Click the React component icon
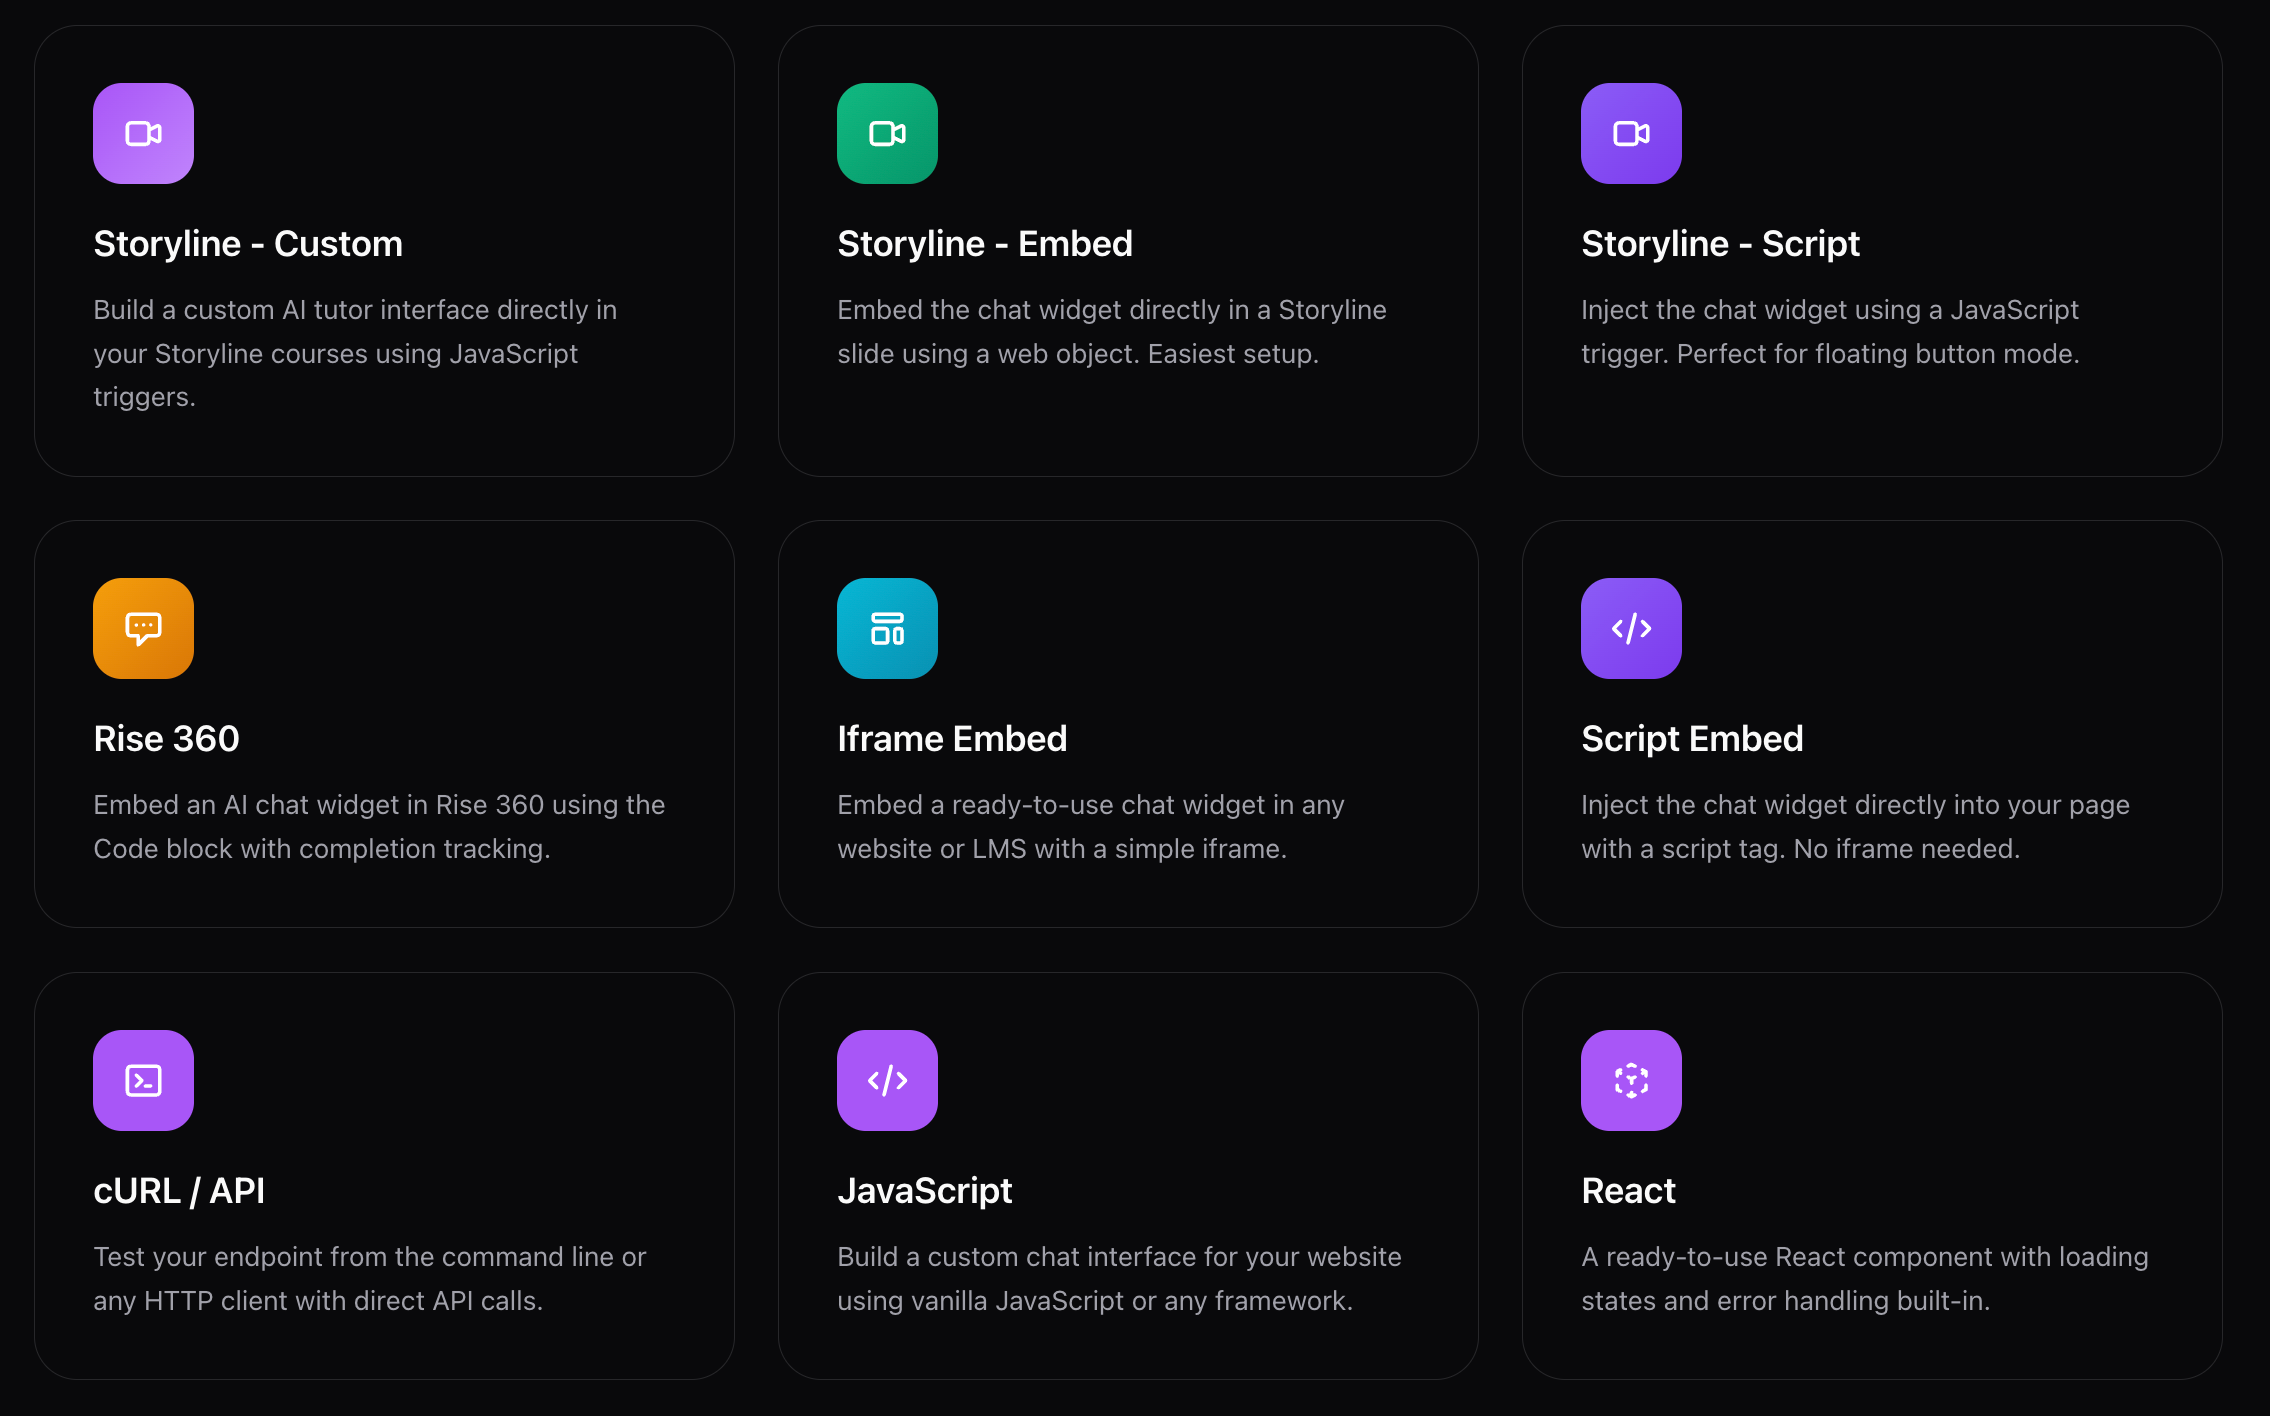The width and height of the screenshot is (2270, 1416). tap(1630, 1080)
